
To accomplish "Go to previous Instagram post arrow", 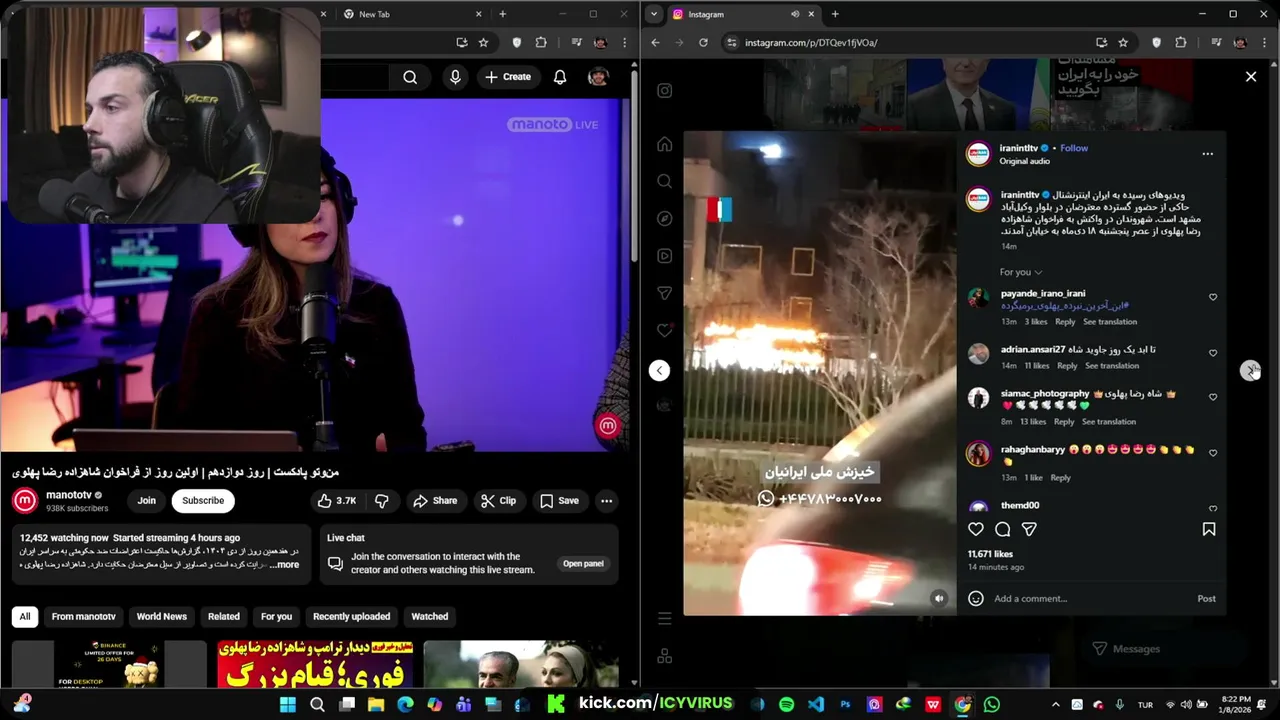I will point(659,370).
